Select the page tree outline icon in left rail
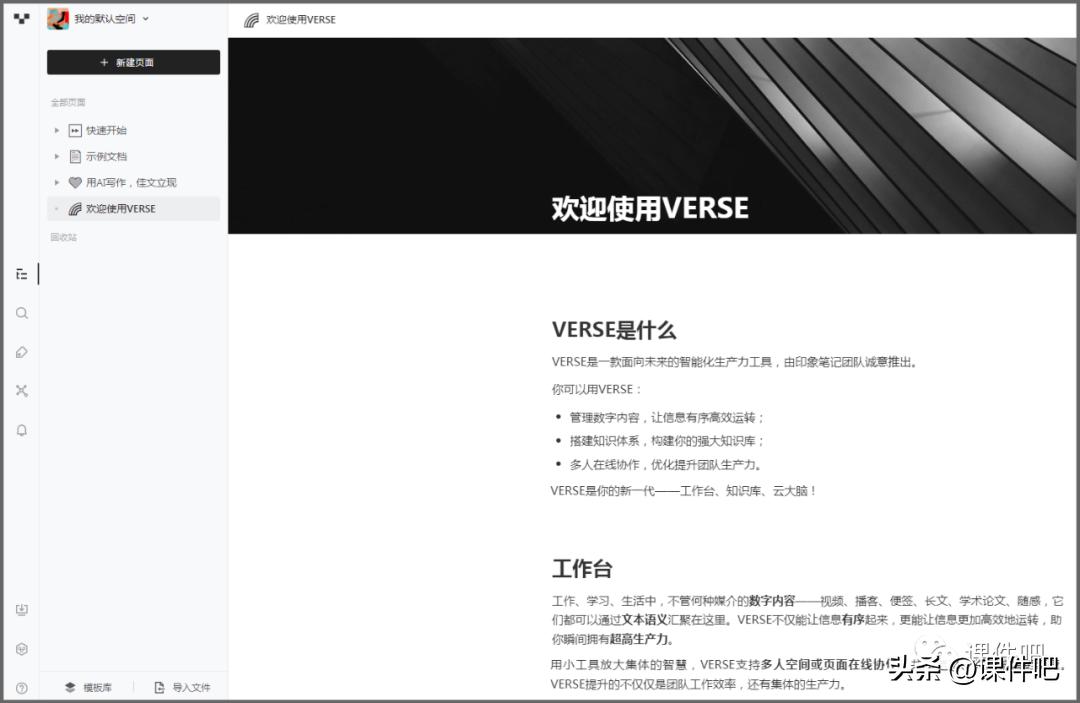 coord(22,274)
